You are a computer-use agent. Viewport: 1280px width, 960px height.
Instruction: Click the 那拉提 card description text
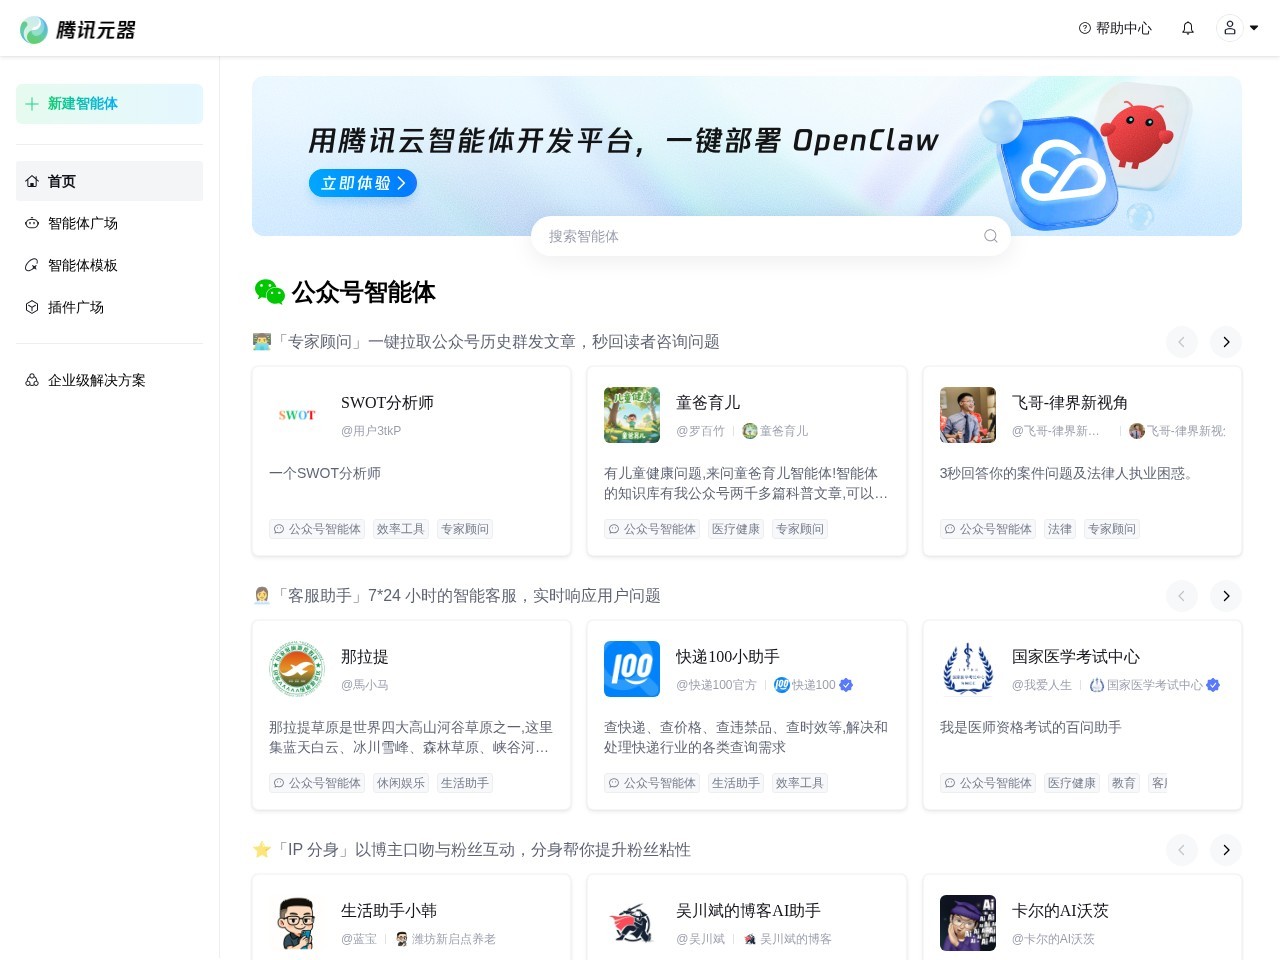click(x=411, y=737)
